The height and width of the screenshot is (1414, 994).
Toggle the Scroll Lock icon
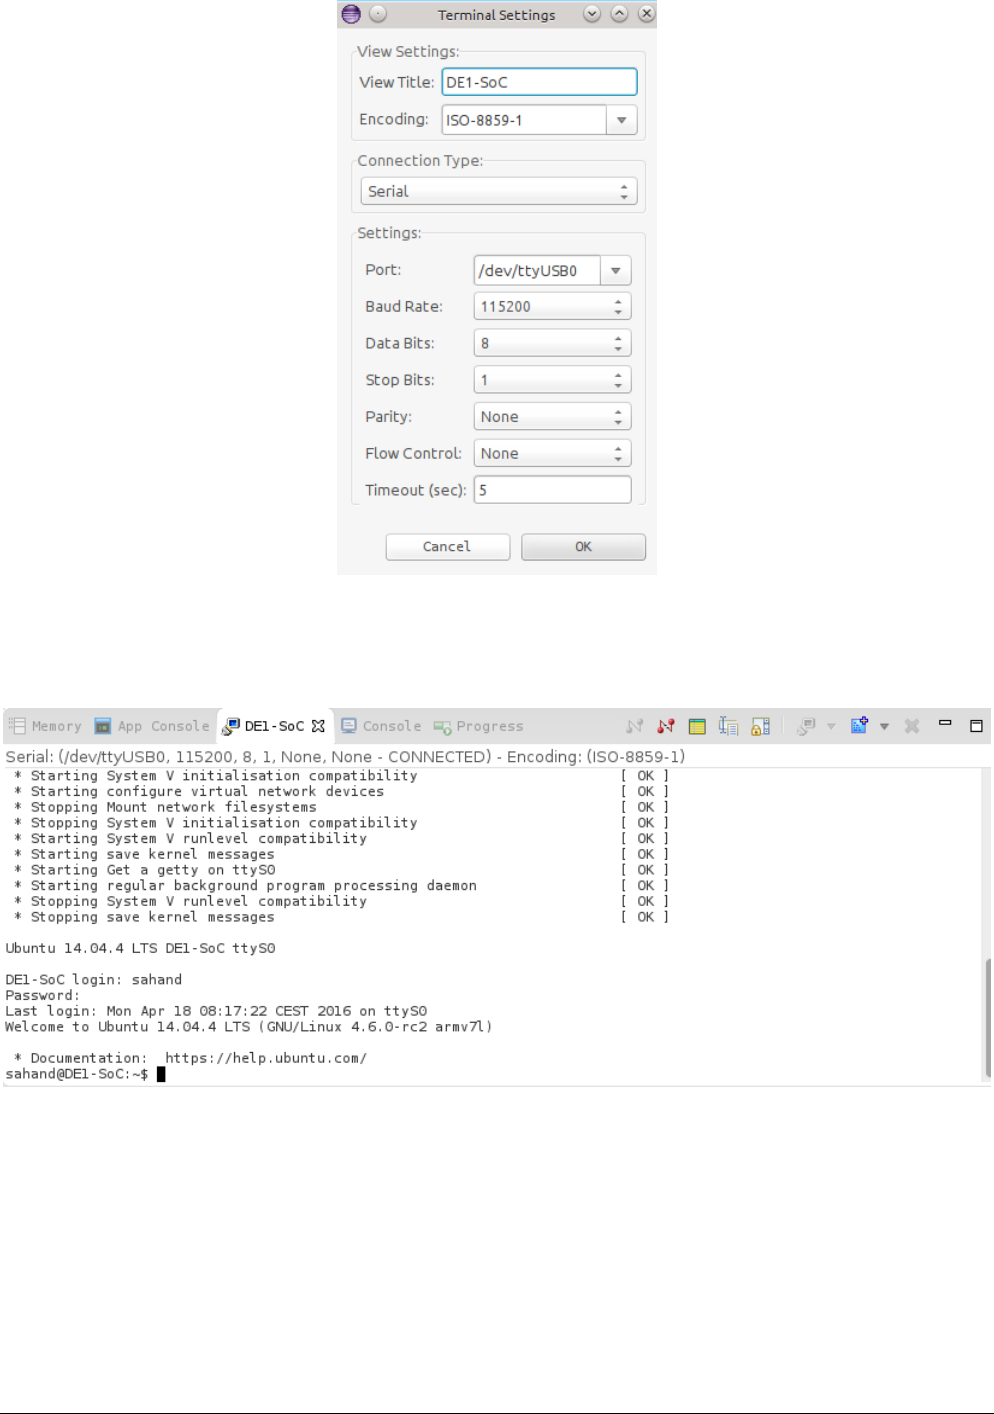pos(761,726)
